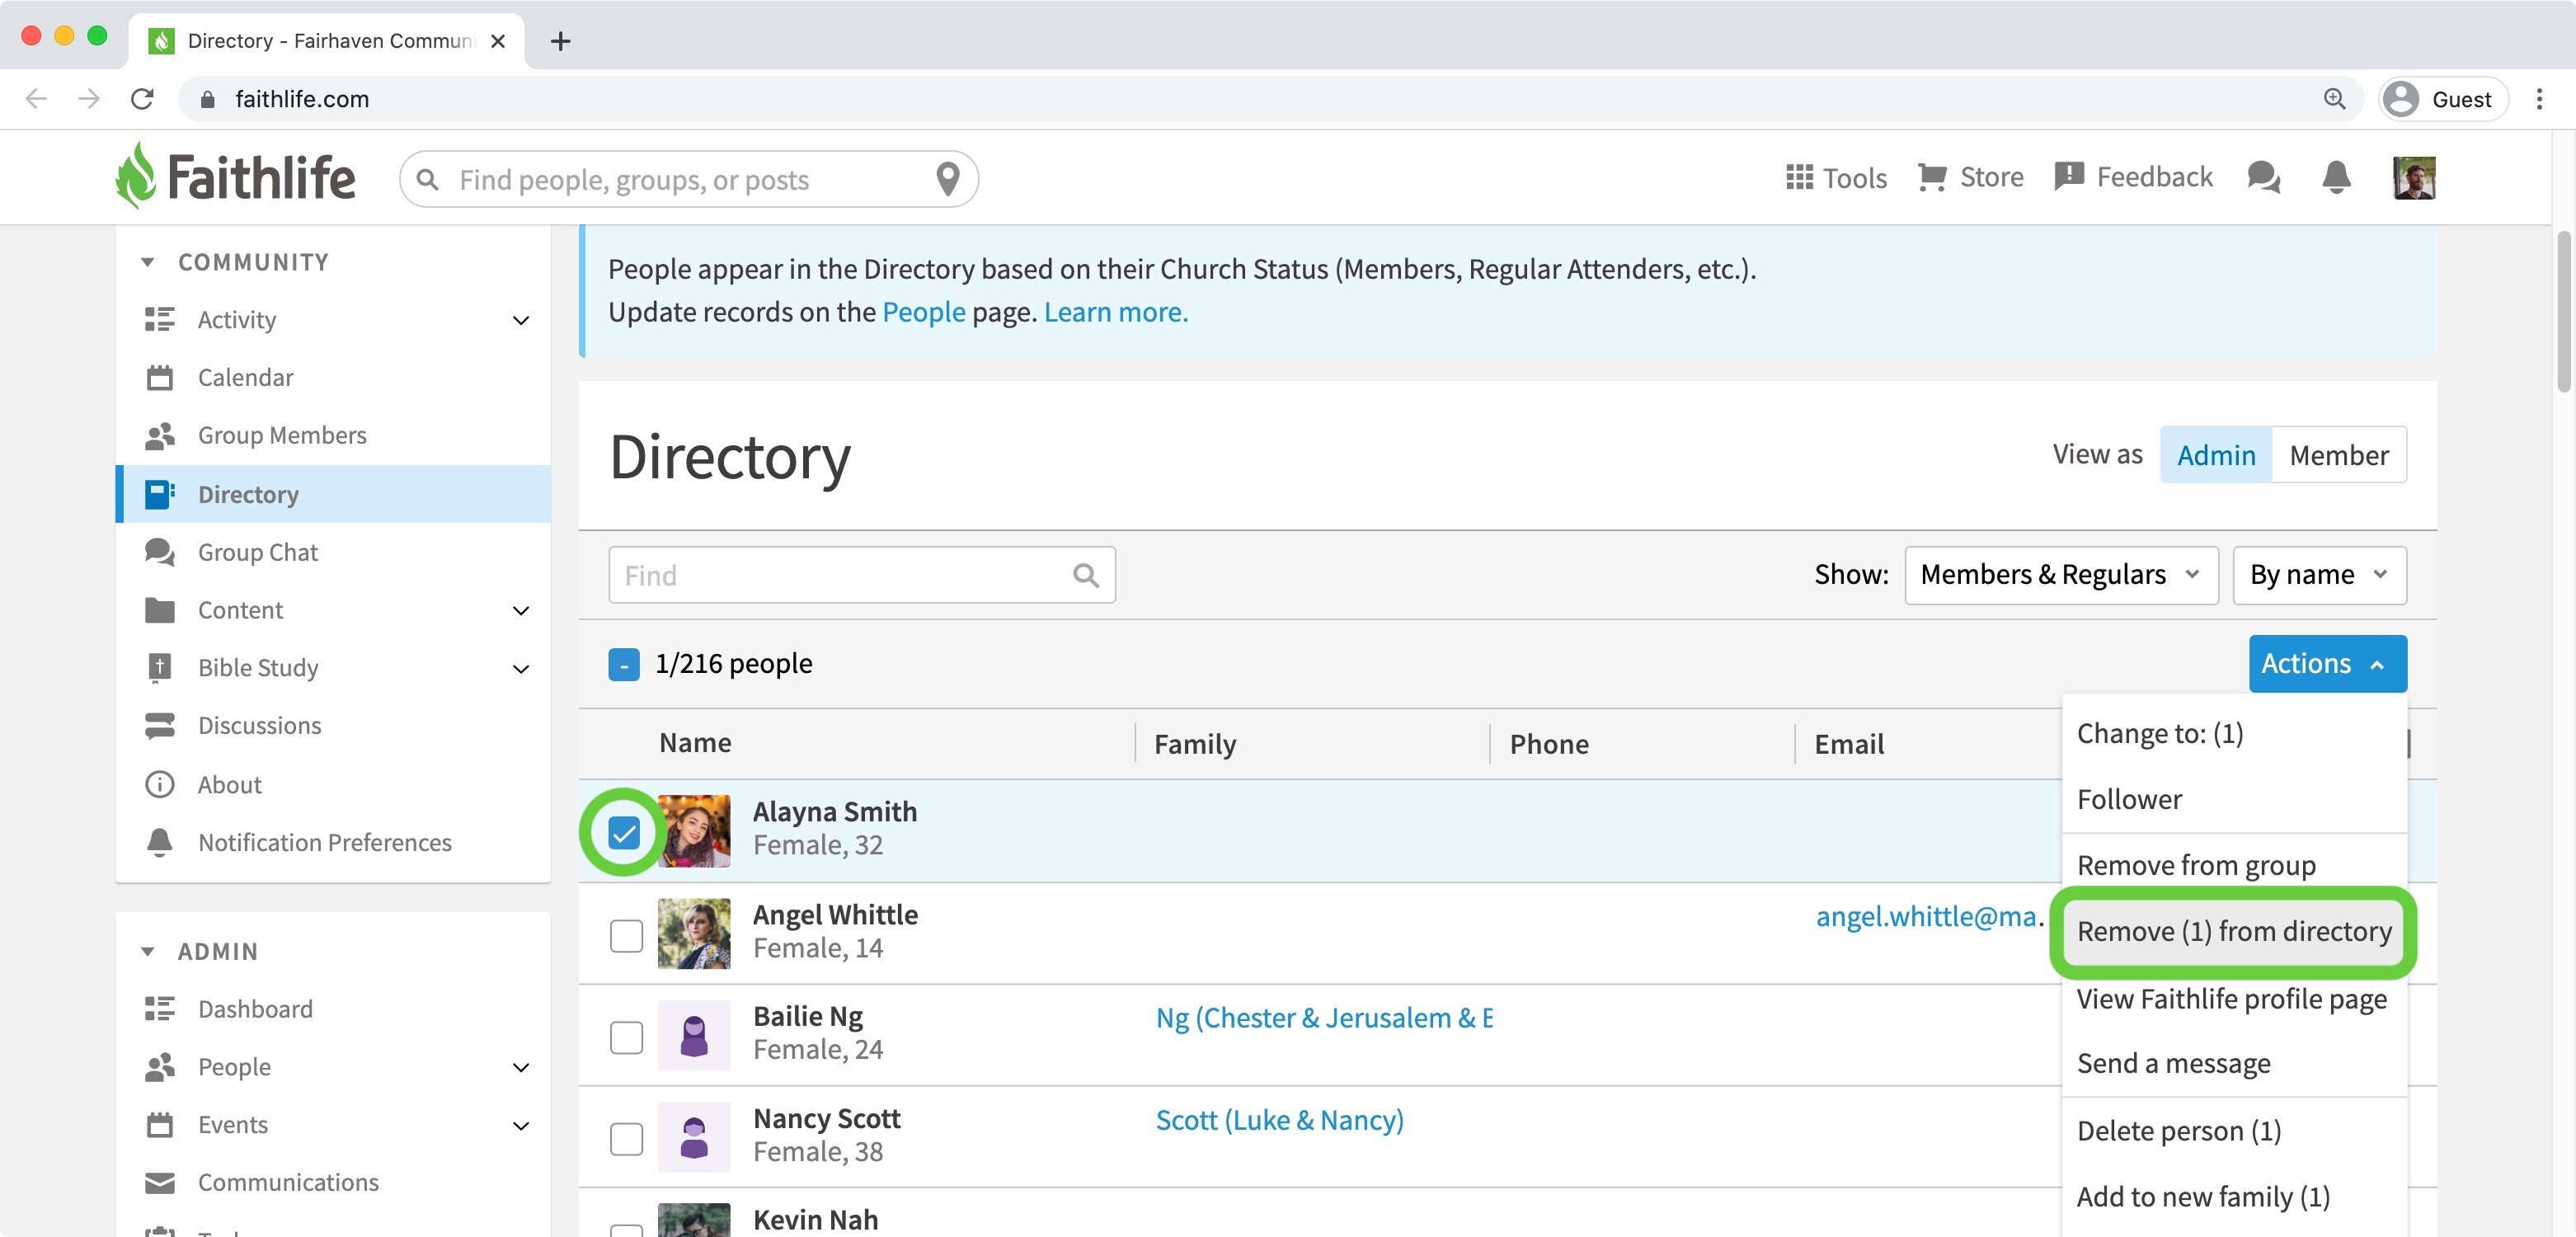Choose Remove (1) from directory
The width and height of the screenshot is (2576, 1237).
[2234, 931]
